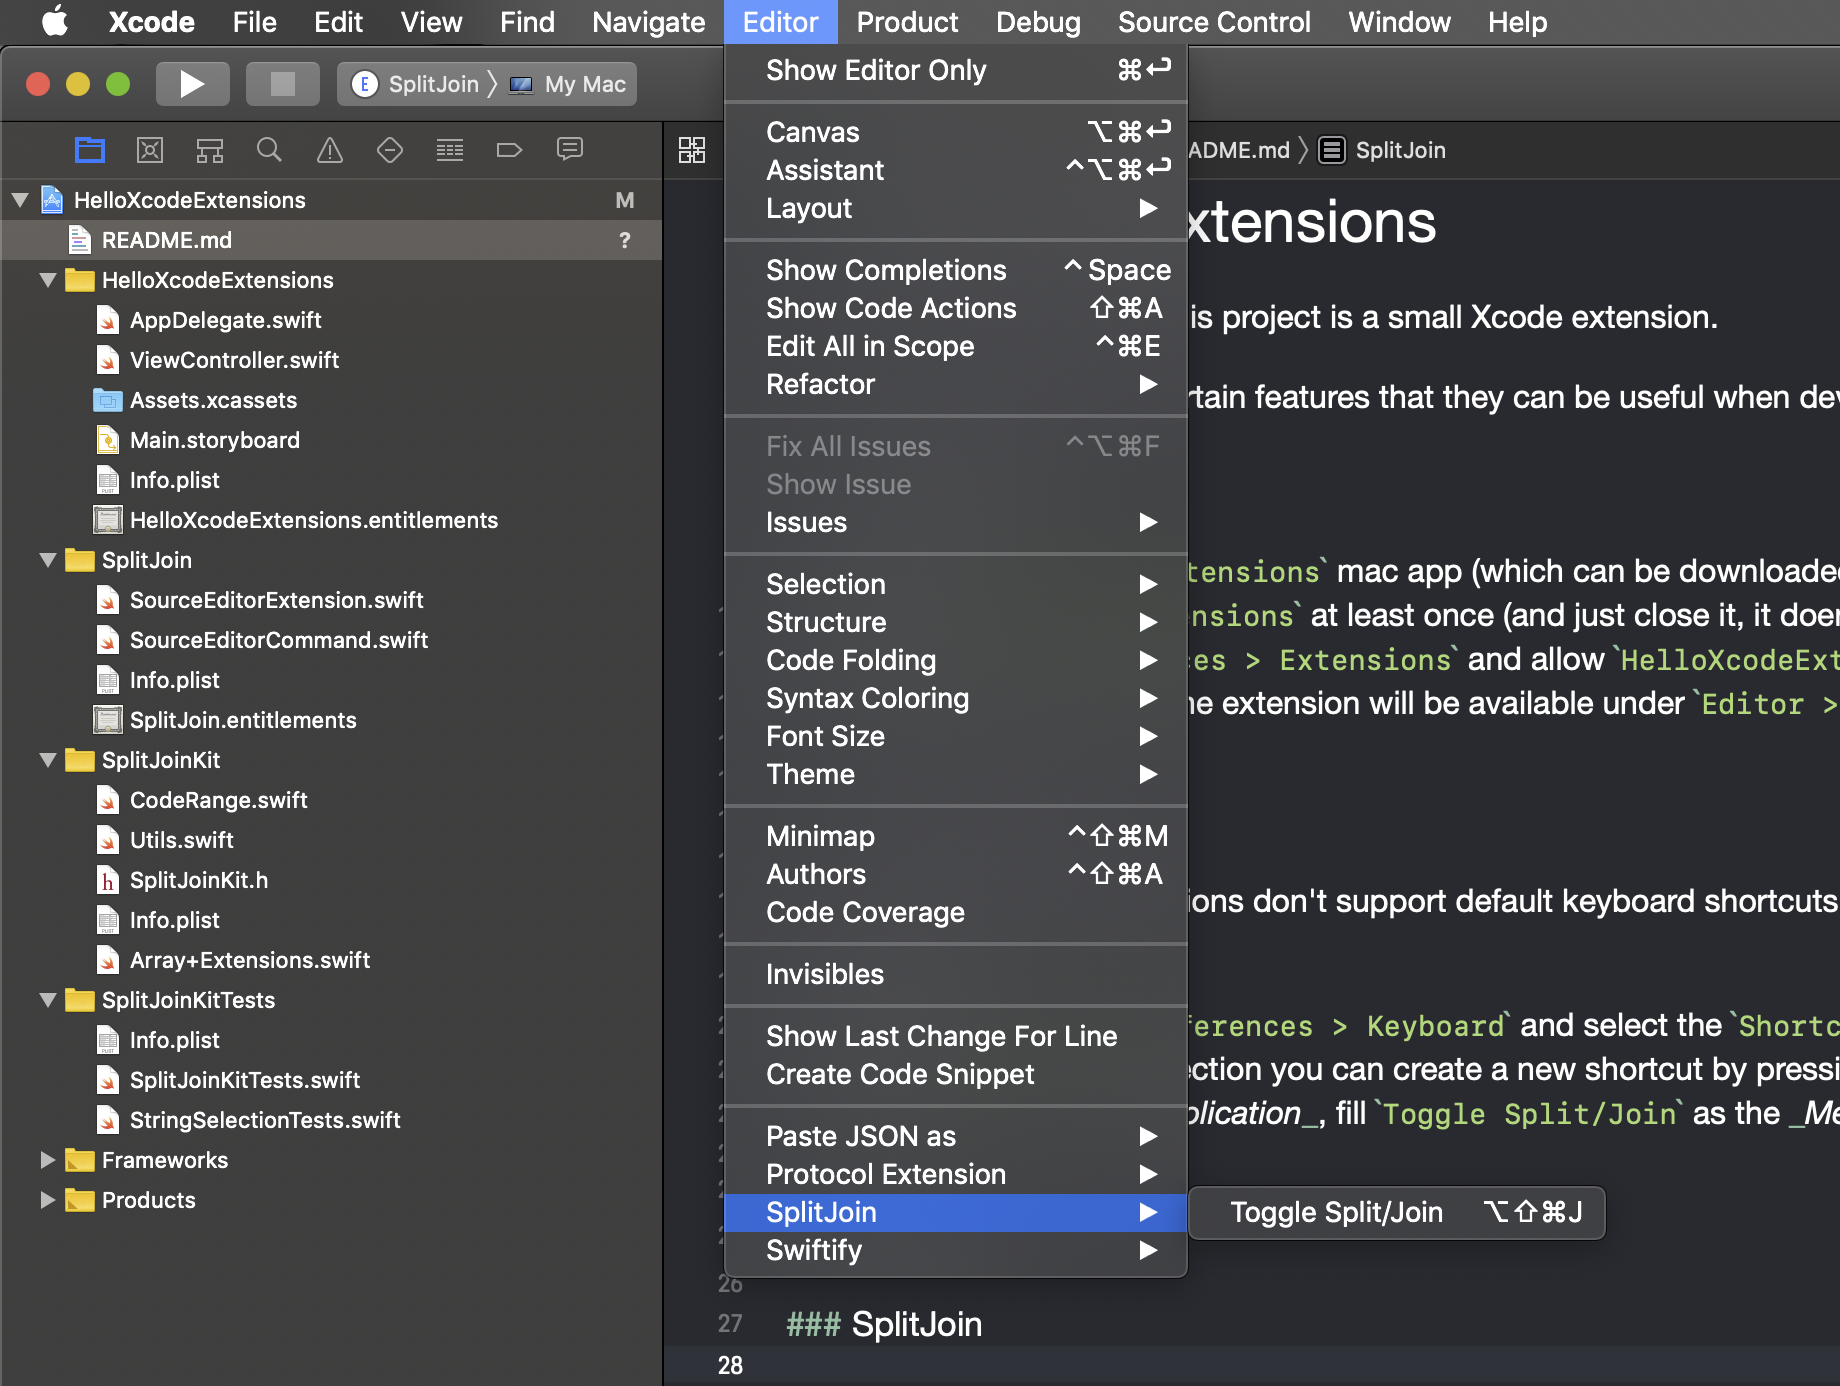Open the Debug navigator icon
The width and height of the screenshot is (1840, 1386).
click(x=450, y=150)
